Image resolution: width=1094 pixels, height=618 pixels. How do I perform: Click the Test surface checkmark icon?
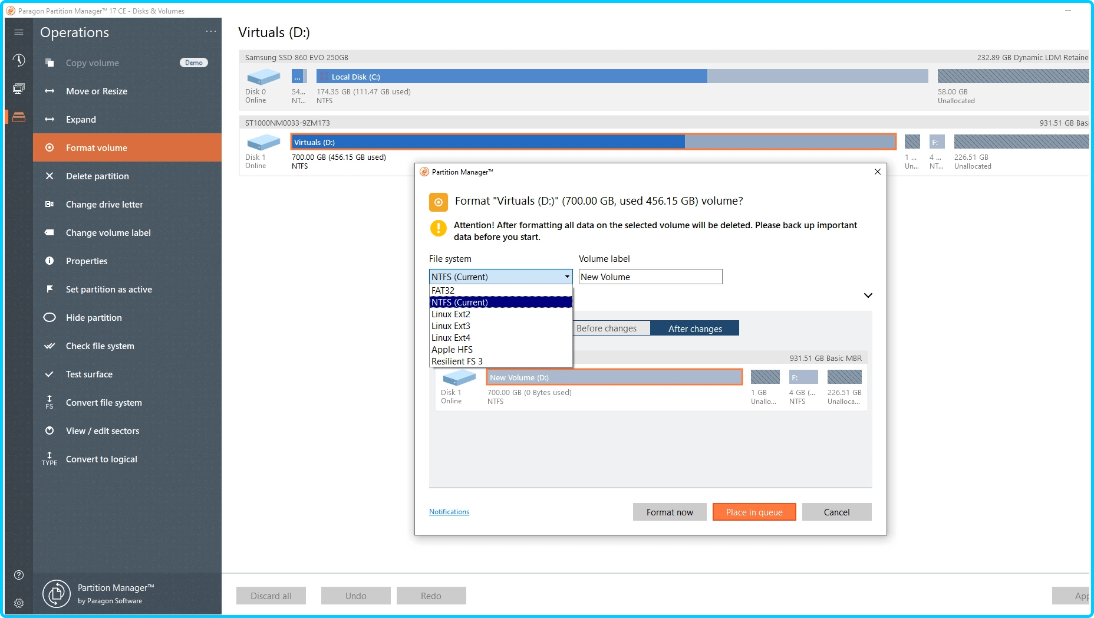click(49, 374)
